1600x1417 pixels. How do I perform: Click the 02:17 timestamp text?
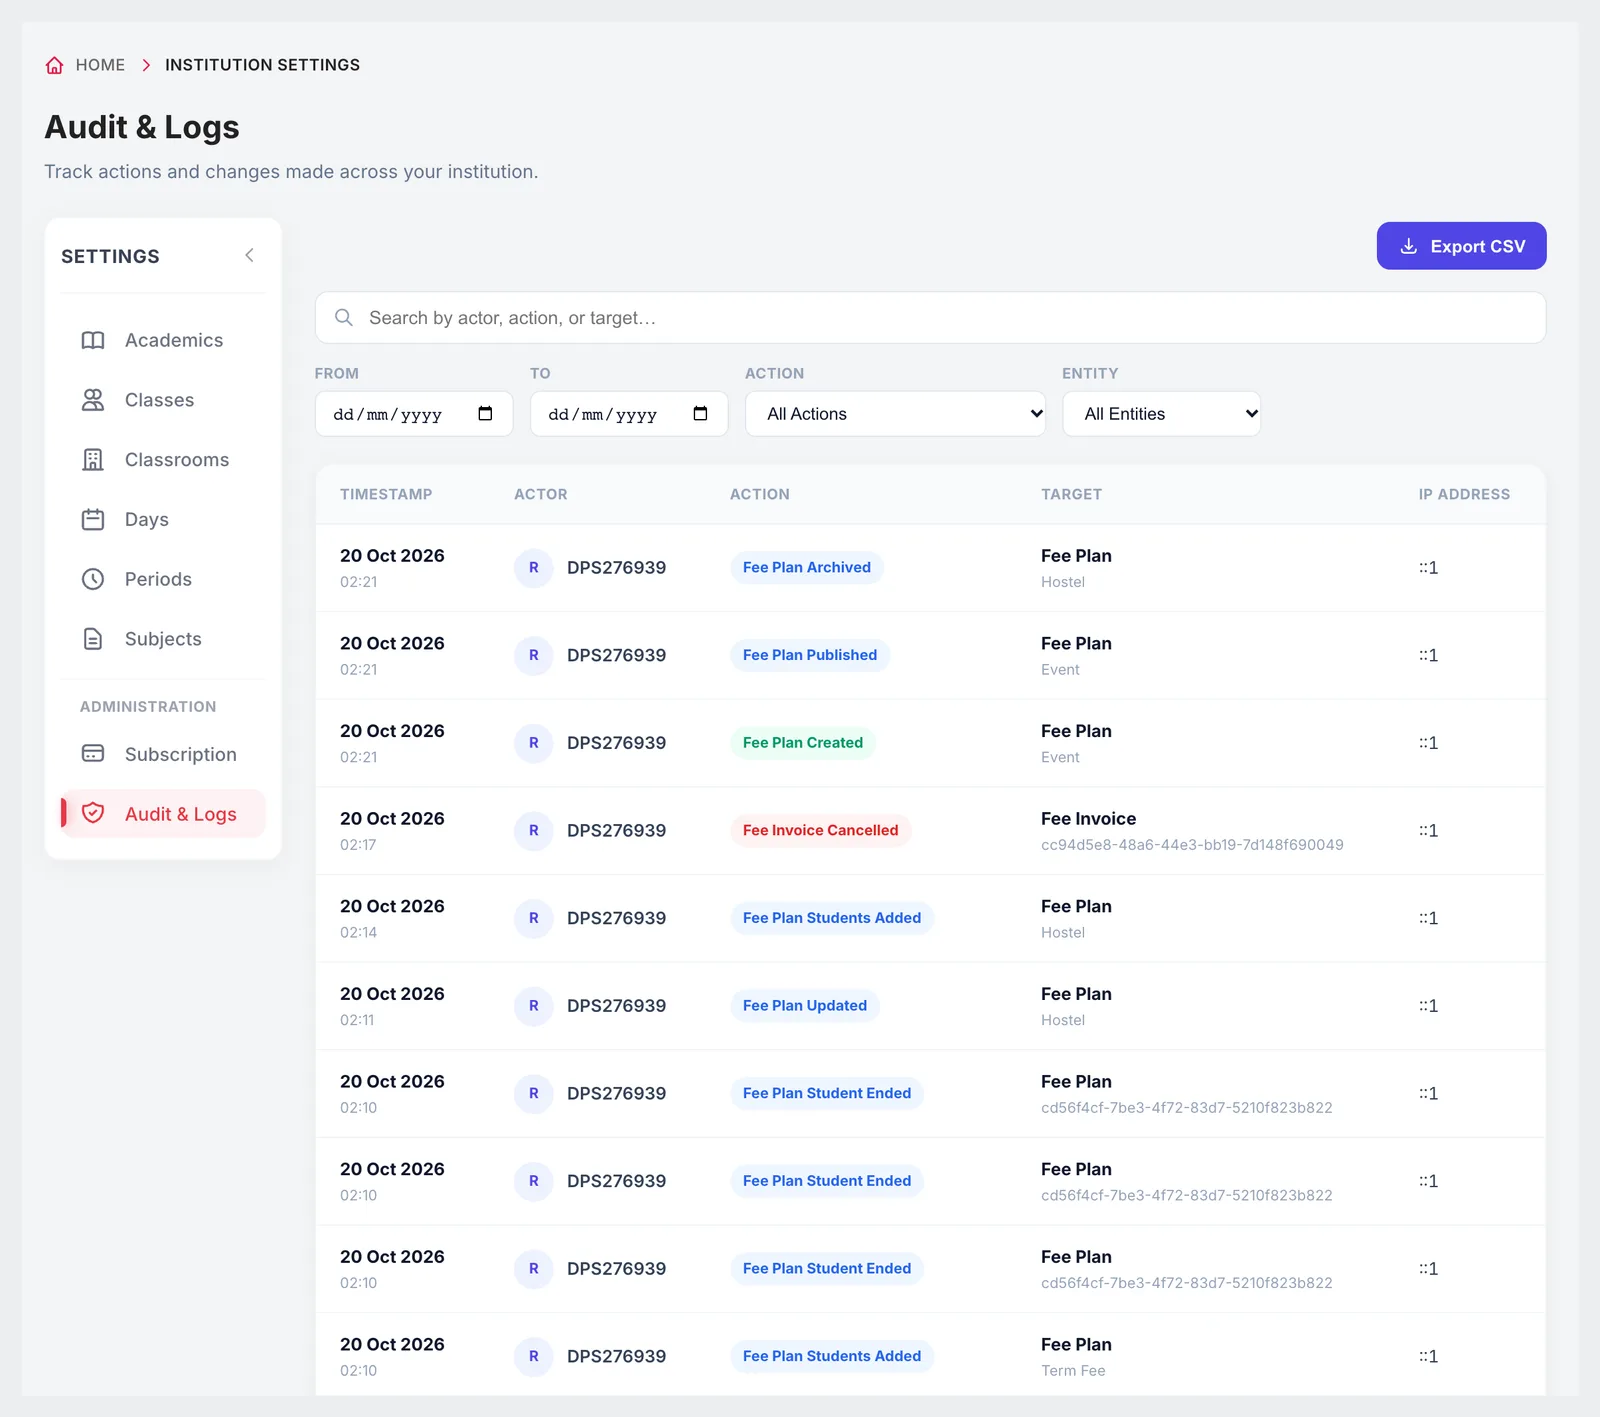(x=358, y=845)
